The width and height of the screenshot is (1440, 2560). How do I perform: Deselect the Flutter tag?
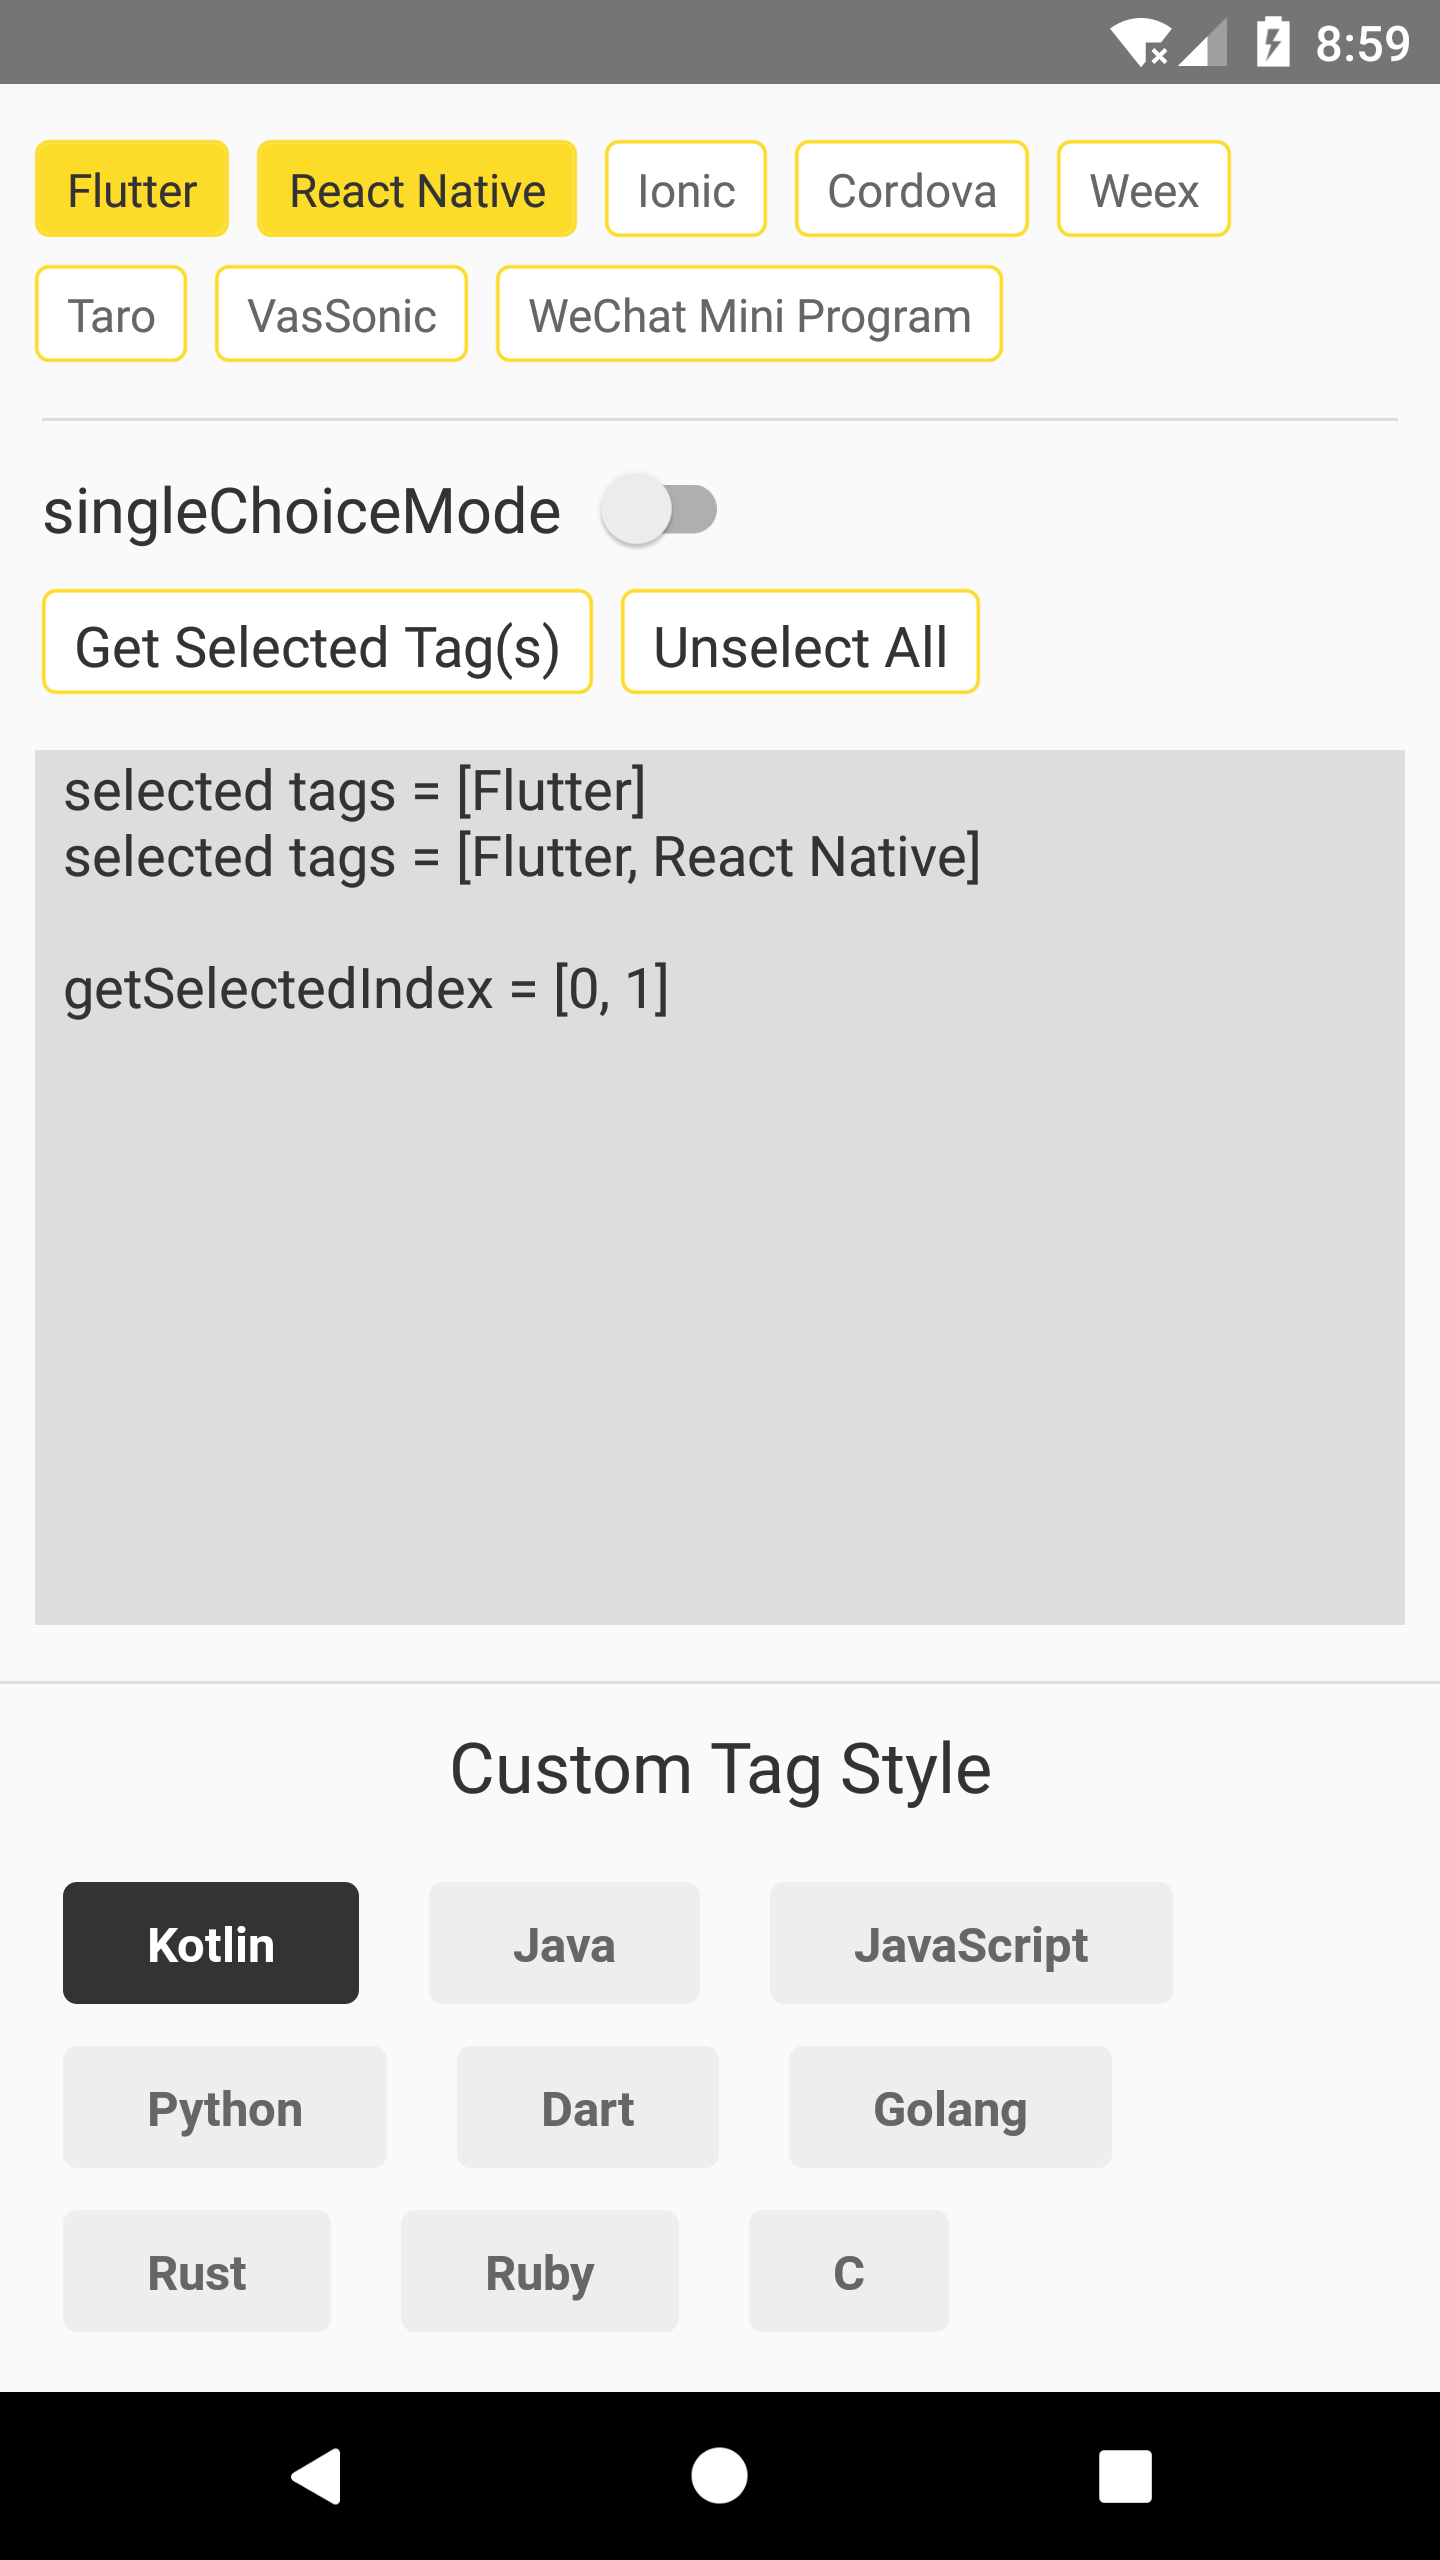[132, 190]
